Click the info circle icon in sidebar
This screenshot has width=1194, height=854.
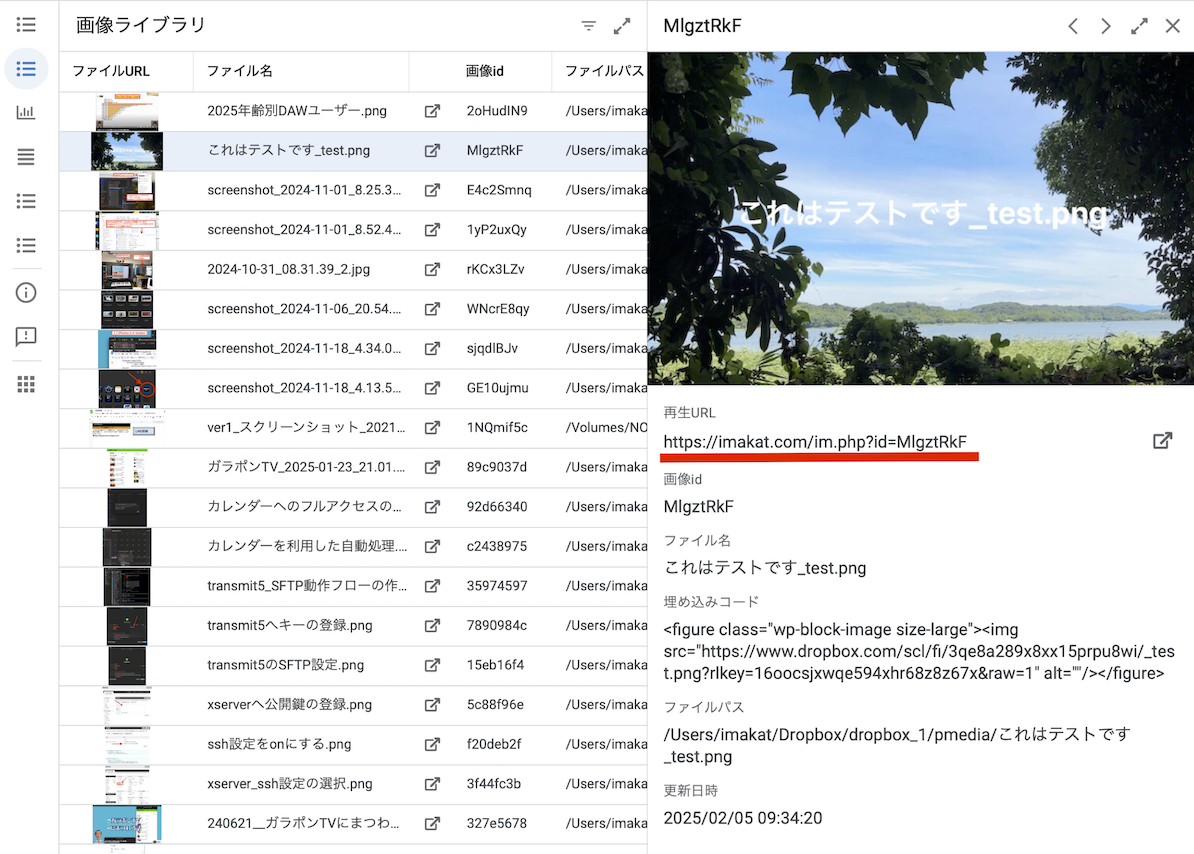tap(26, 292)
